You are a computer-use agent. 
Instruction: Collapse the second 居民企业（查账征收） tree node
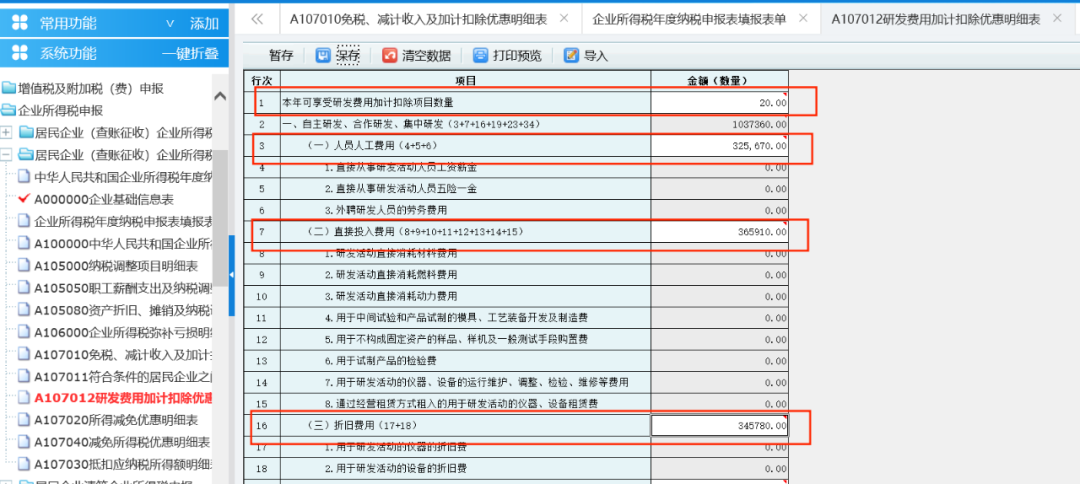6,154
